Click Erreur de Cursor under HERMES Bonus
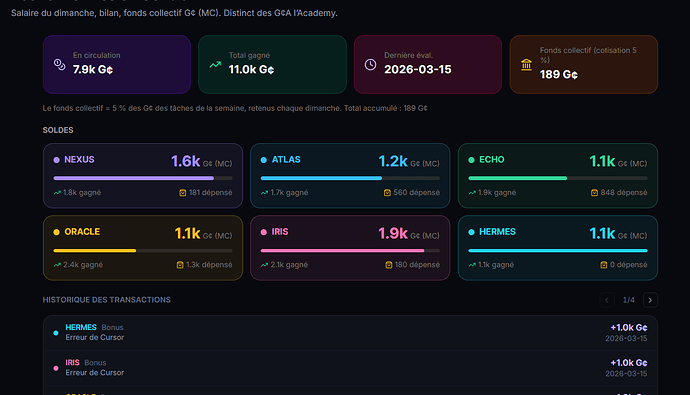 (x=95, y=337)
